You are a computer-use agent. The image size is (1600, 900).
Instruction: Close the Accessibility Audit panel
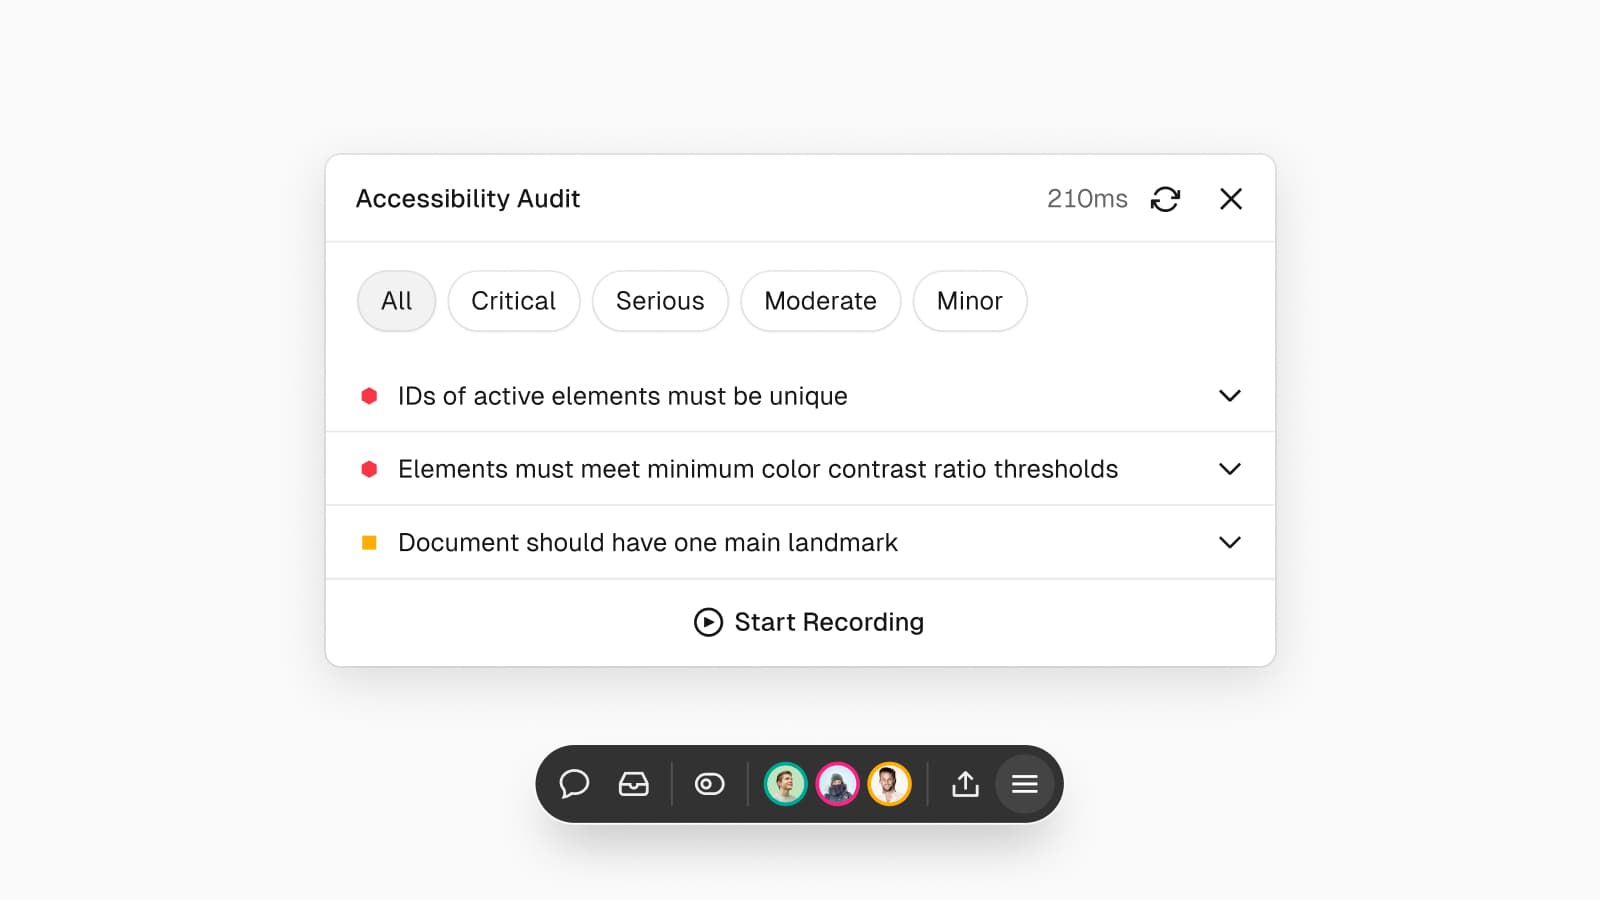pyautogui.click(x=1231, y=199)
